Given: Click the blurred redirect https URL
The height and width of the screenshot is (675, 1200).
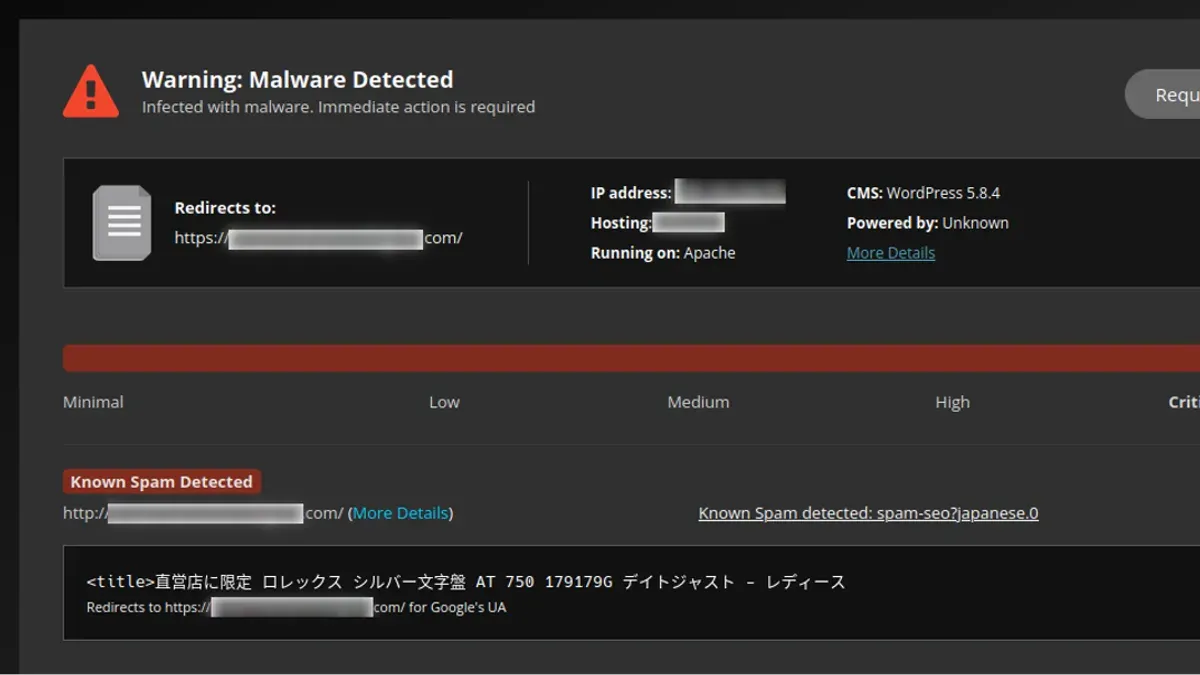Looking at the screenshot, I should click(x=318, y=238).
